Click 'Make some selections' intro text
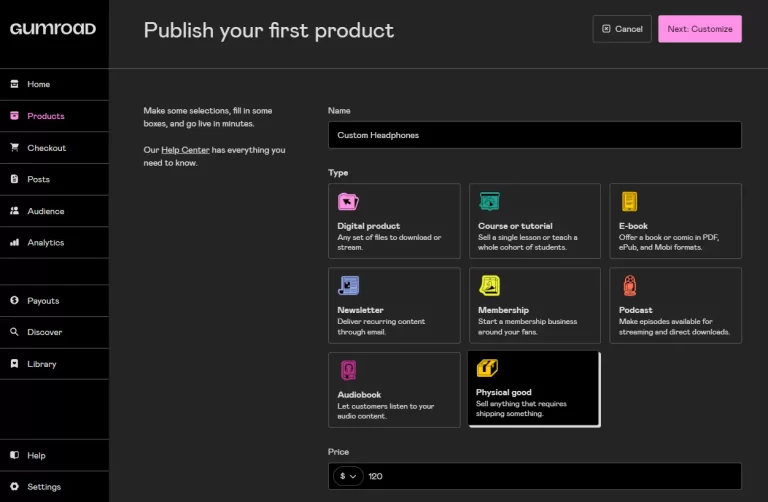The width and height of the screenshot is (768, 502). 208,117
